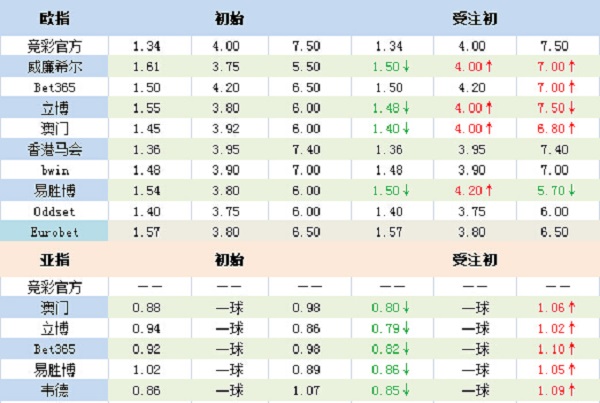Click green 0.79↓ in the 亚指 立博 row
Image resolution: width=600 pixels, height=403 pixels.
tap(390, 328)
